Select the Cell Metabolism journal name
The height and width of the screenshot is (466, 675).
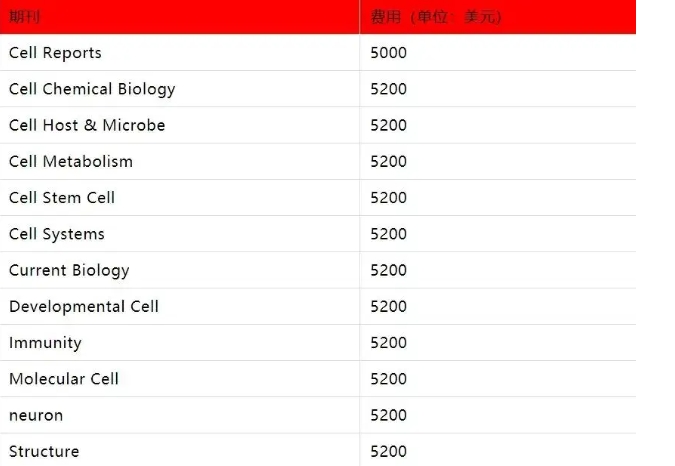coord(71,161)
